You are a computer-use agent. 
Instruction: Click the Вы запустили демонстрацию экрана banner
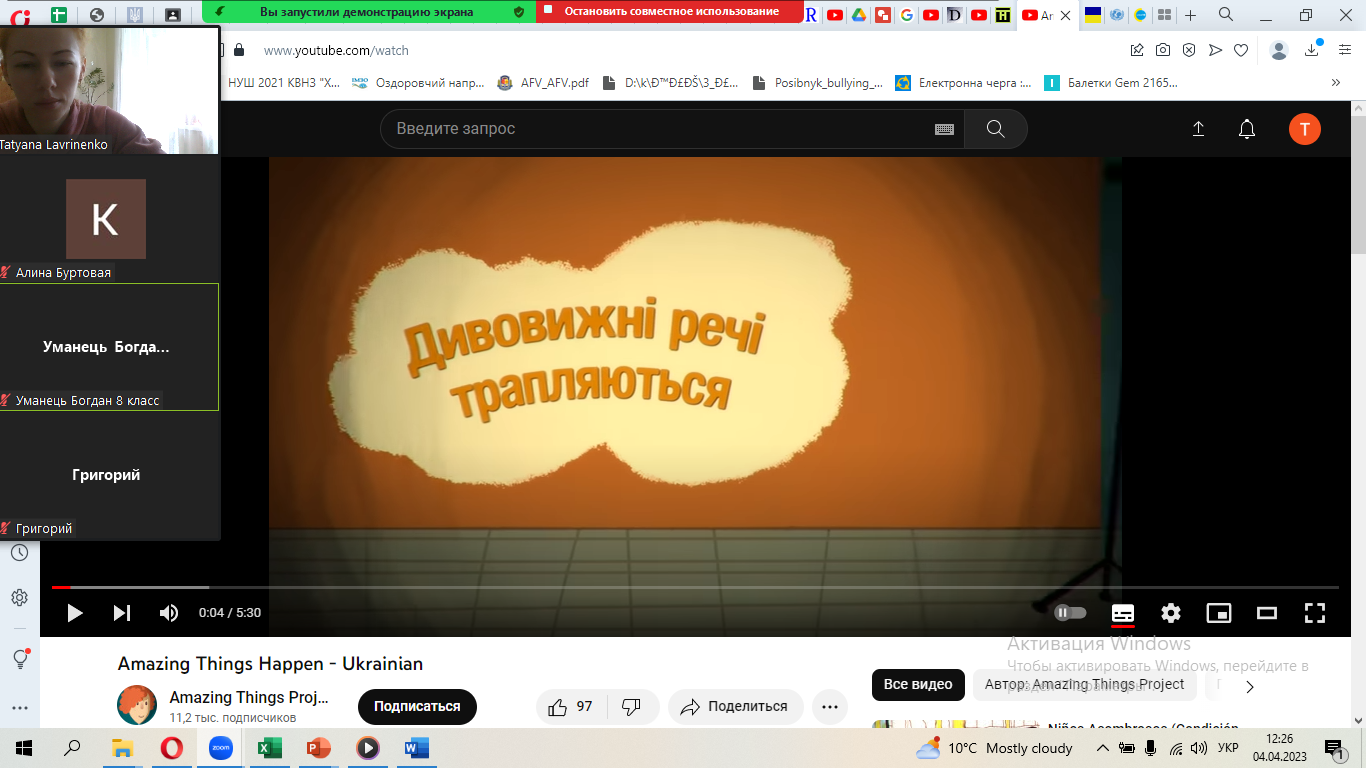coord(367,12)
